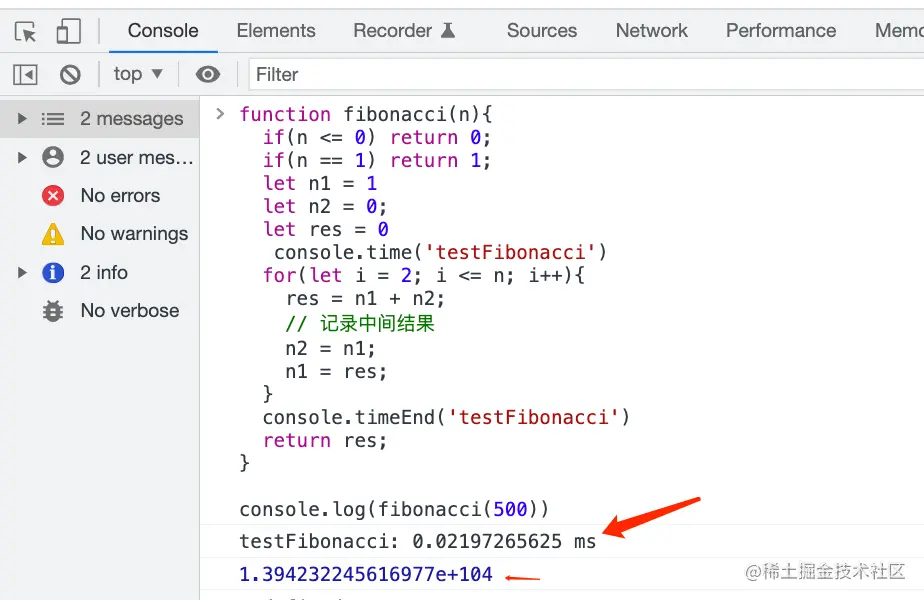Open the Network tab
This screenshot has height=600, width=924.
coord(651,31)
